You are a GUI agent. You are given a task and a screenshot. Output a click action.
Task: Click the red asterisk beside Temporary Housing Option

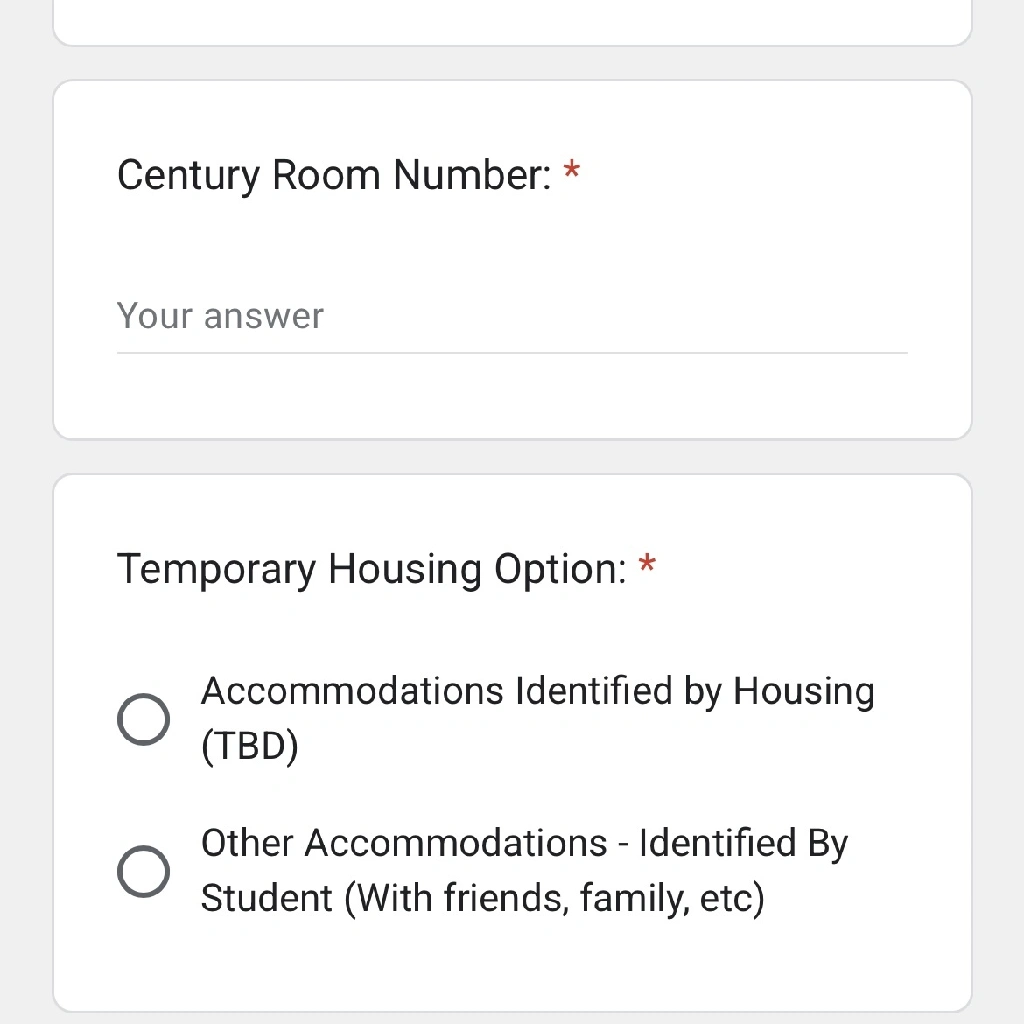(647, 564)
